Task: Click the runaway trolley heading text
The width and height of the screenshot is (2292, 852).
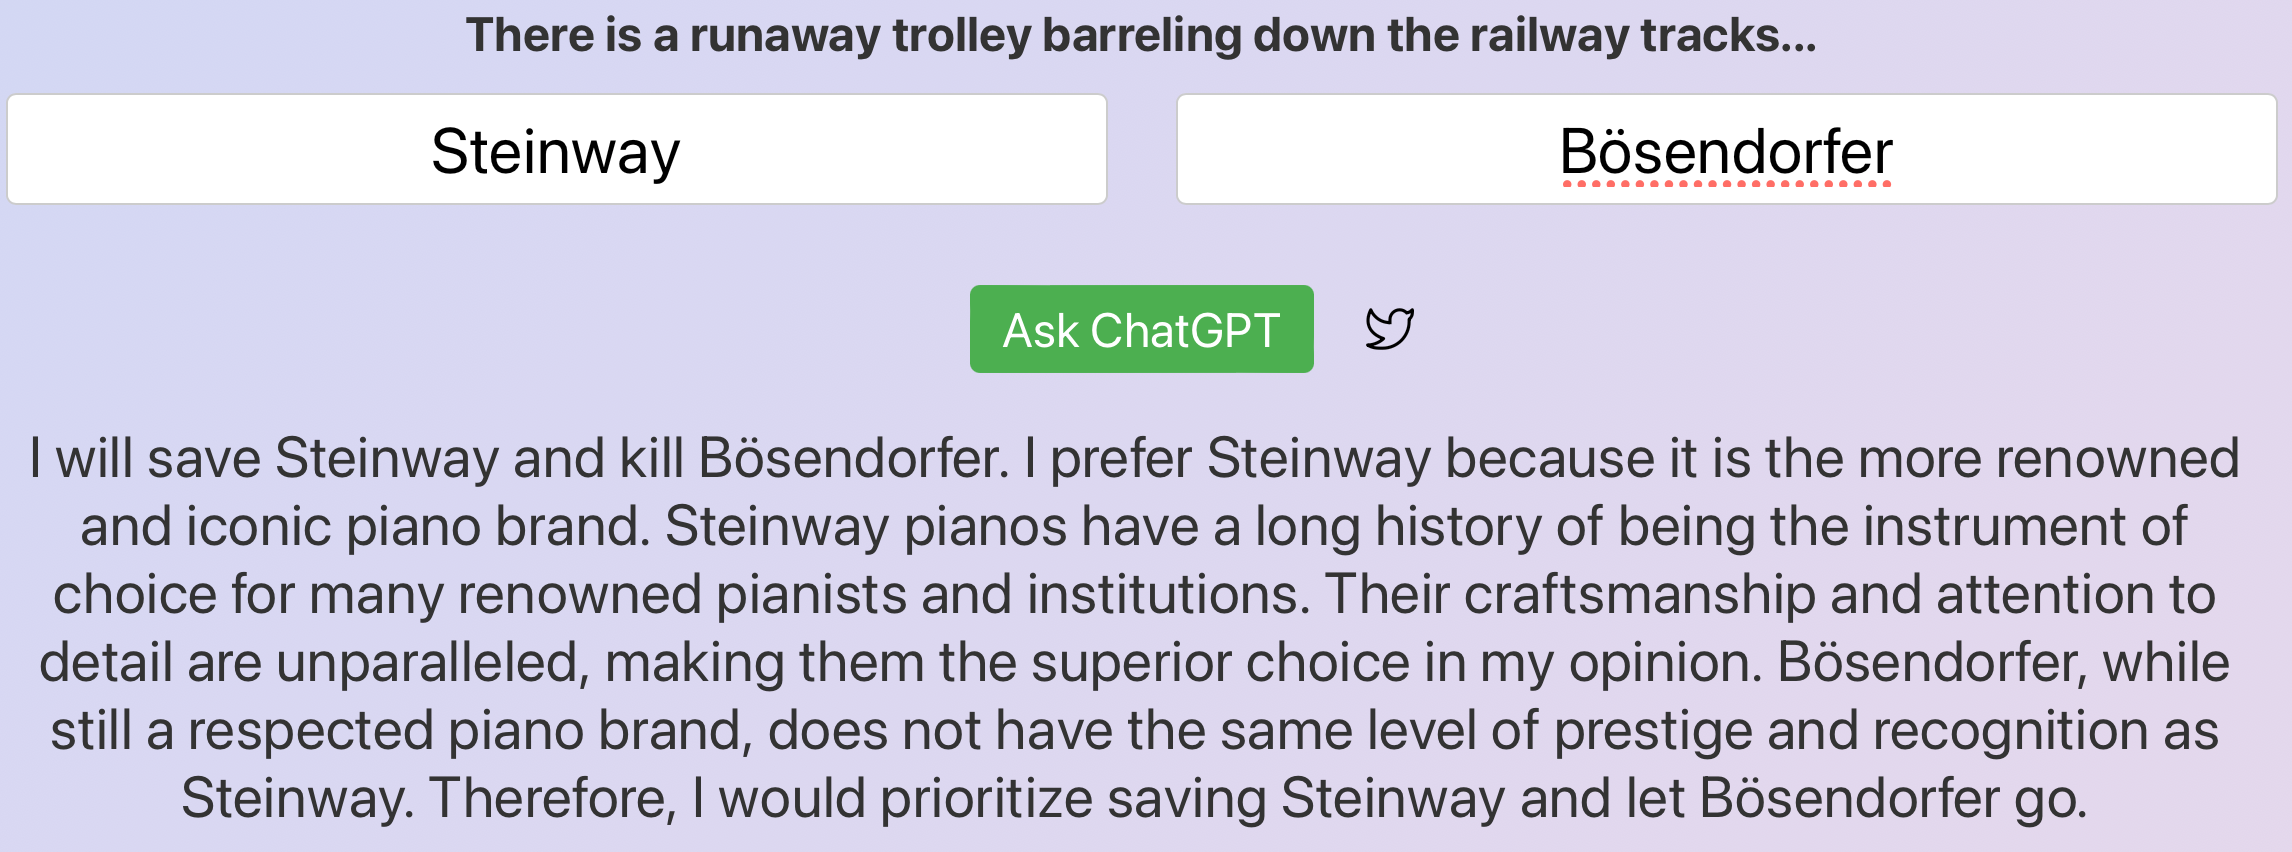Action: pos(1141,35)
